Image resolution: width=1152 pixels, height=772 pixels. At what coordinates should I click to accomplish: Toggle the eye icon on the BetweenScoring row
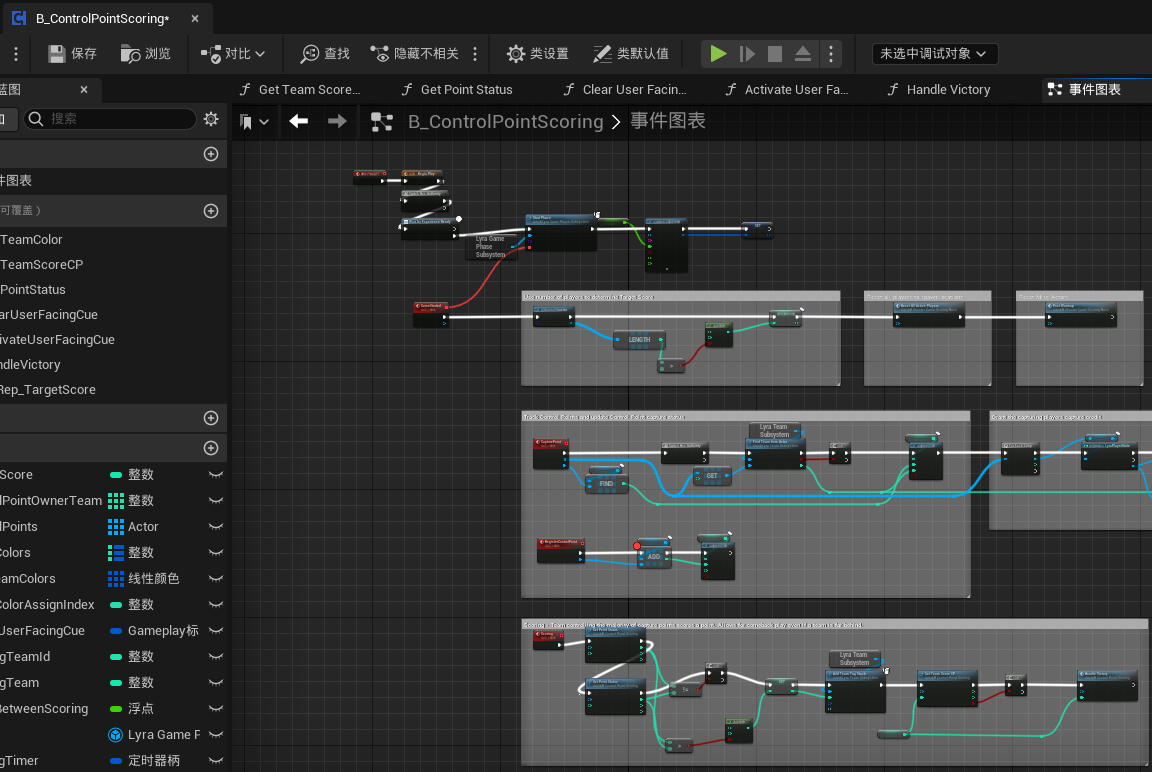(215, 709)
